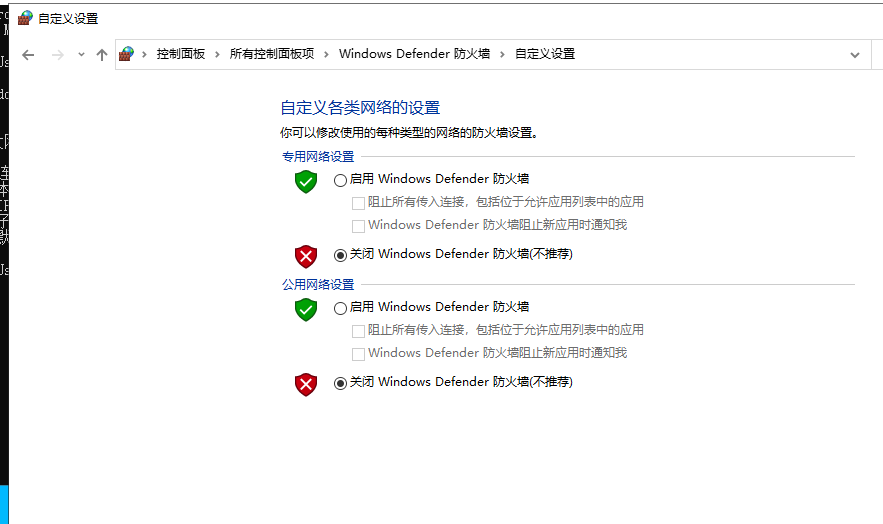This screenshot has width=883, height=524.
Task: Check 防火墙阻止新应用时通知我 under 公用网络设置
Action: pos(359,354)
